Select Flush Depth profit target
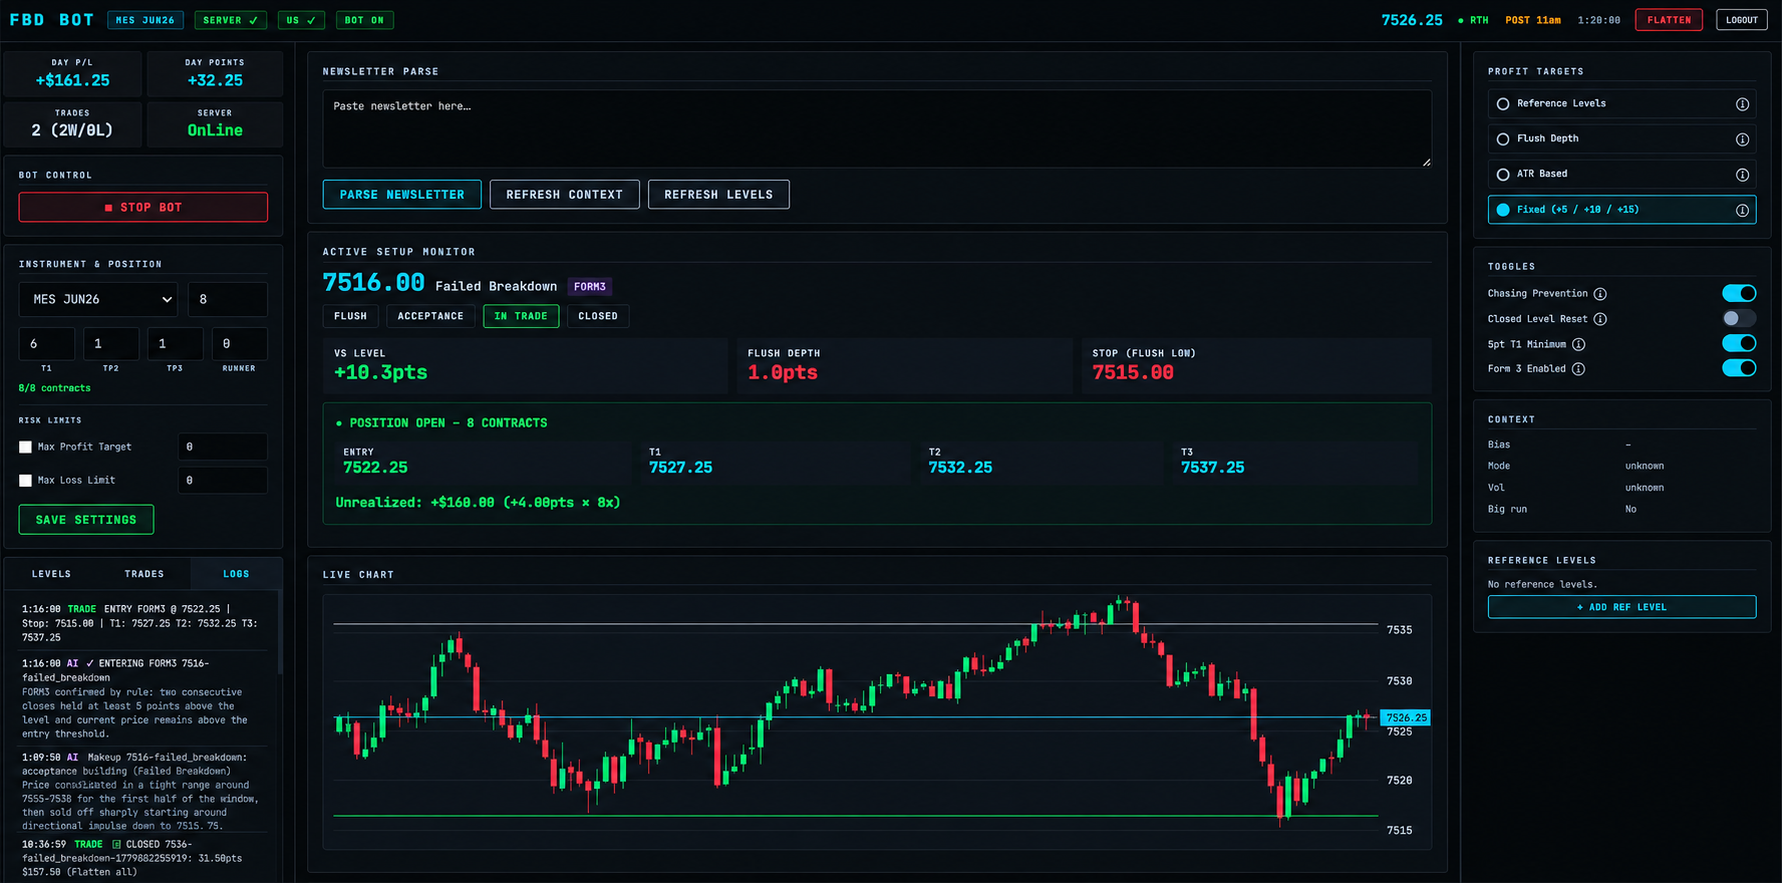Viewport: 1782px width, 883px height. (x=1621, y=139)
